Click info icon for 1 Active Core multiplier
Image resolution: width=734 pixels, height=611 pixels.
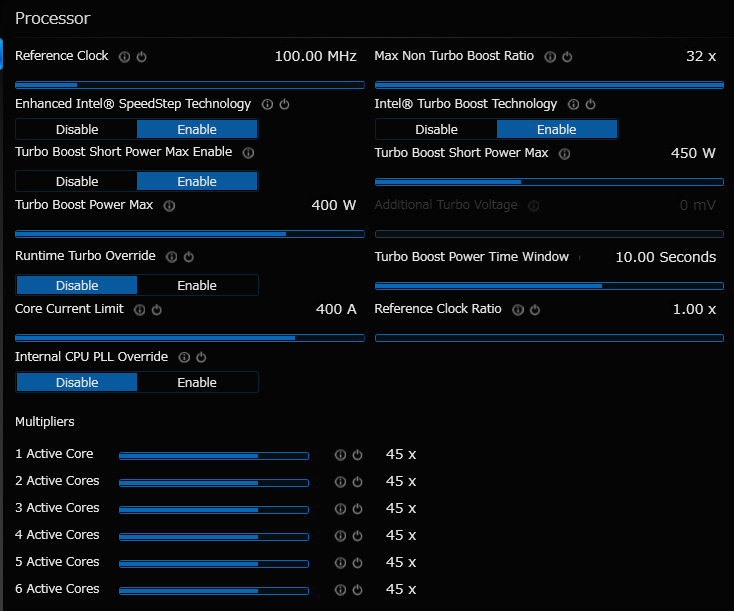pyautogui.click(x=340, y=455)
